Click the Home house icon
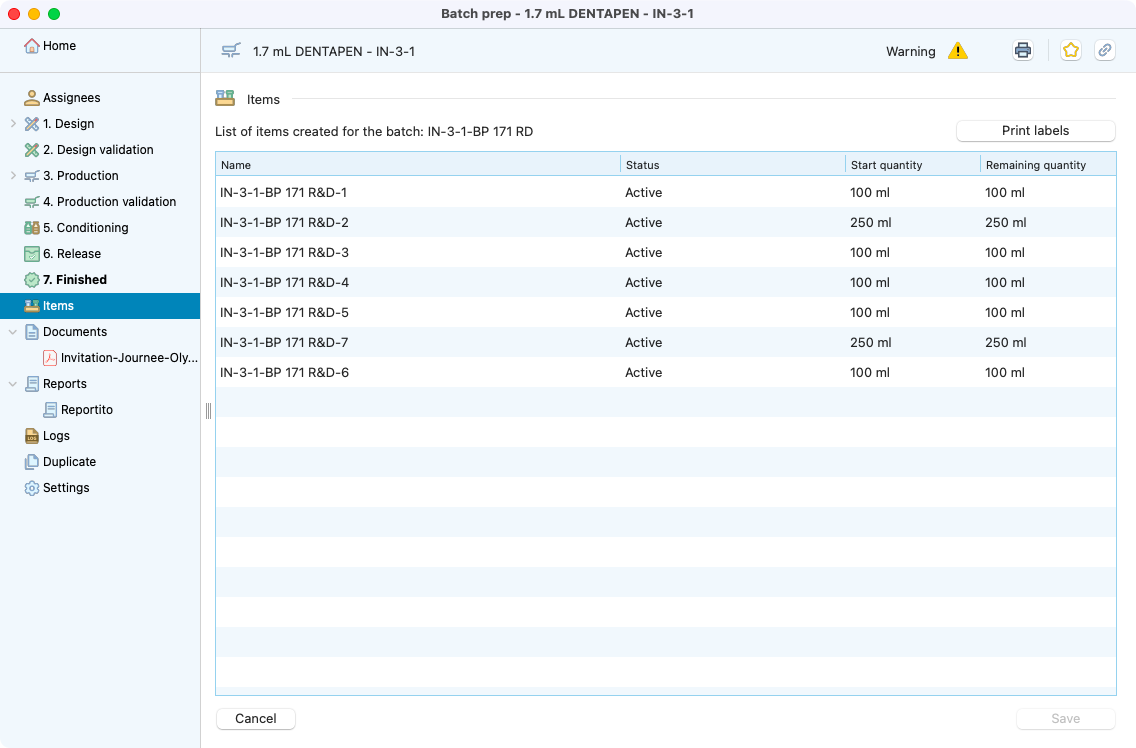 pyautogui.click(x=31, y=46)
